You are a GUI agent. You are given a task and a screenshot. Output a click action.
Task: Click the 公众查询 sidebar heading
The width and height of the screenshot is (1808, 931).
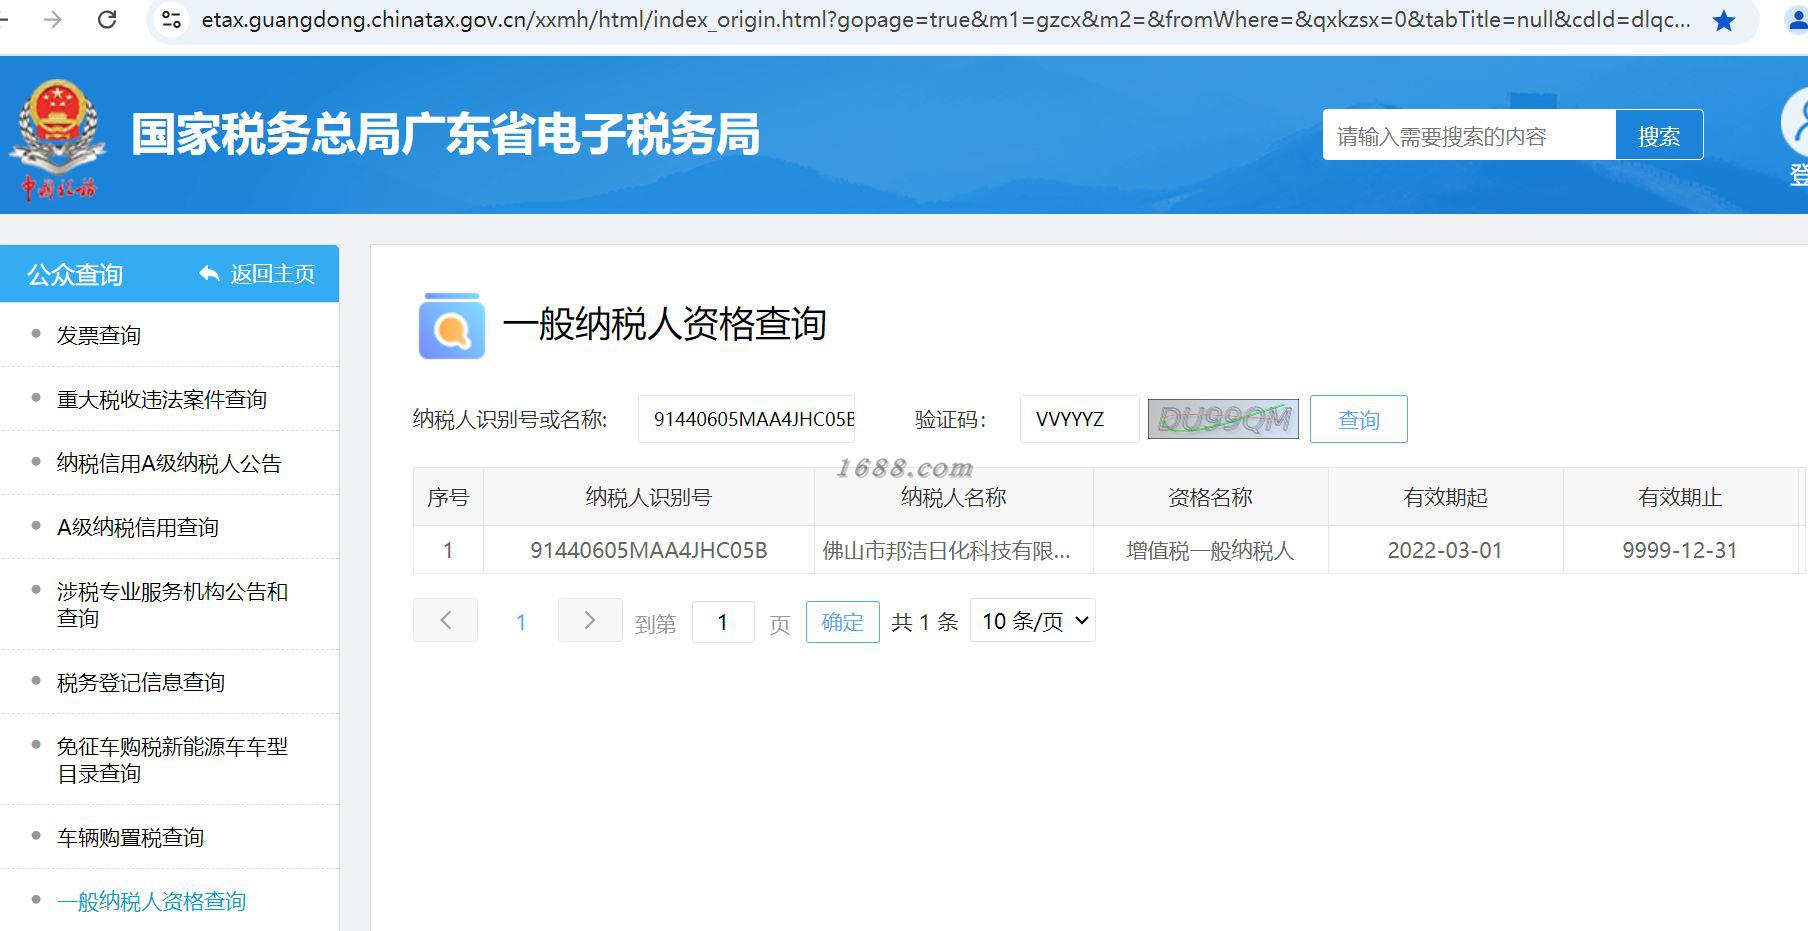[x=75, y=274]
